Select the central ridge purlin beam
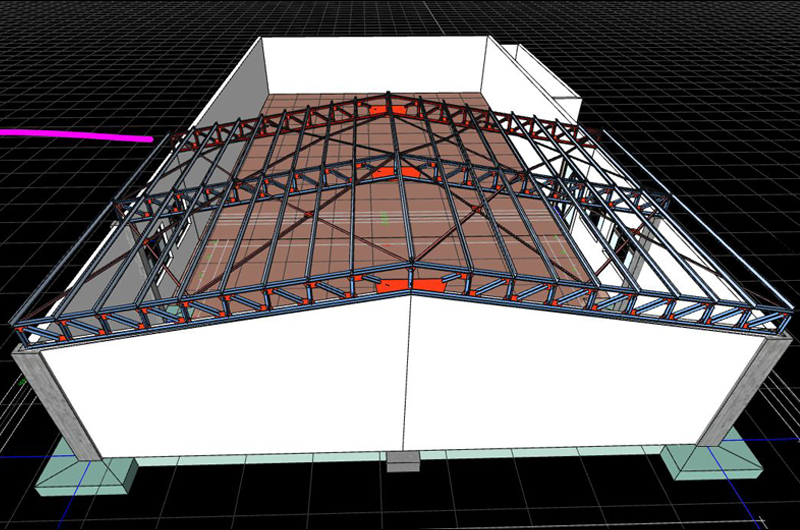The height and width of the screenshot is (530, 800). [399, 179]
